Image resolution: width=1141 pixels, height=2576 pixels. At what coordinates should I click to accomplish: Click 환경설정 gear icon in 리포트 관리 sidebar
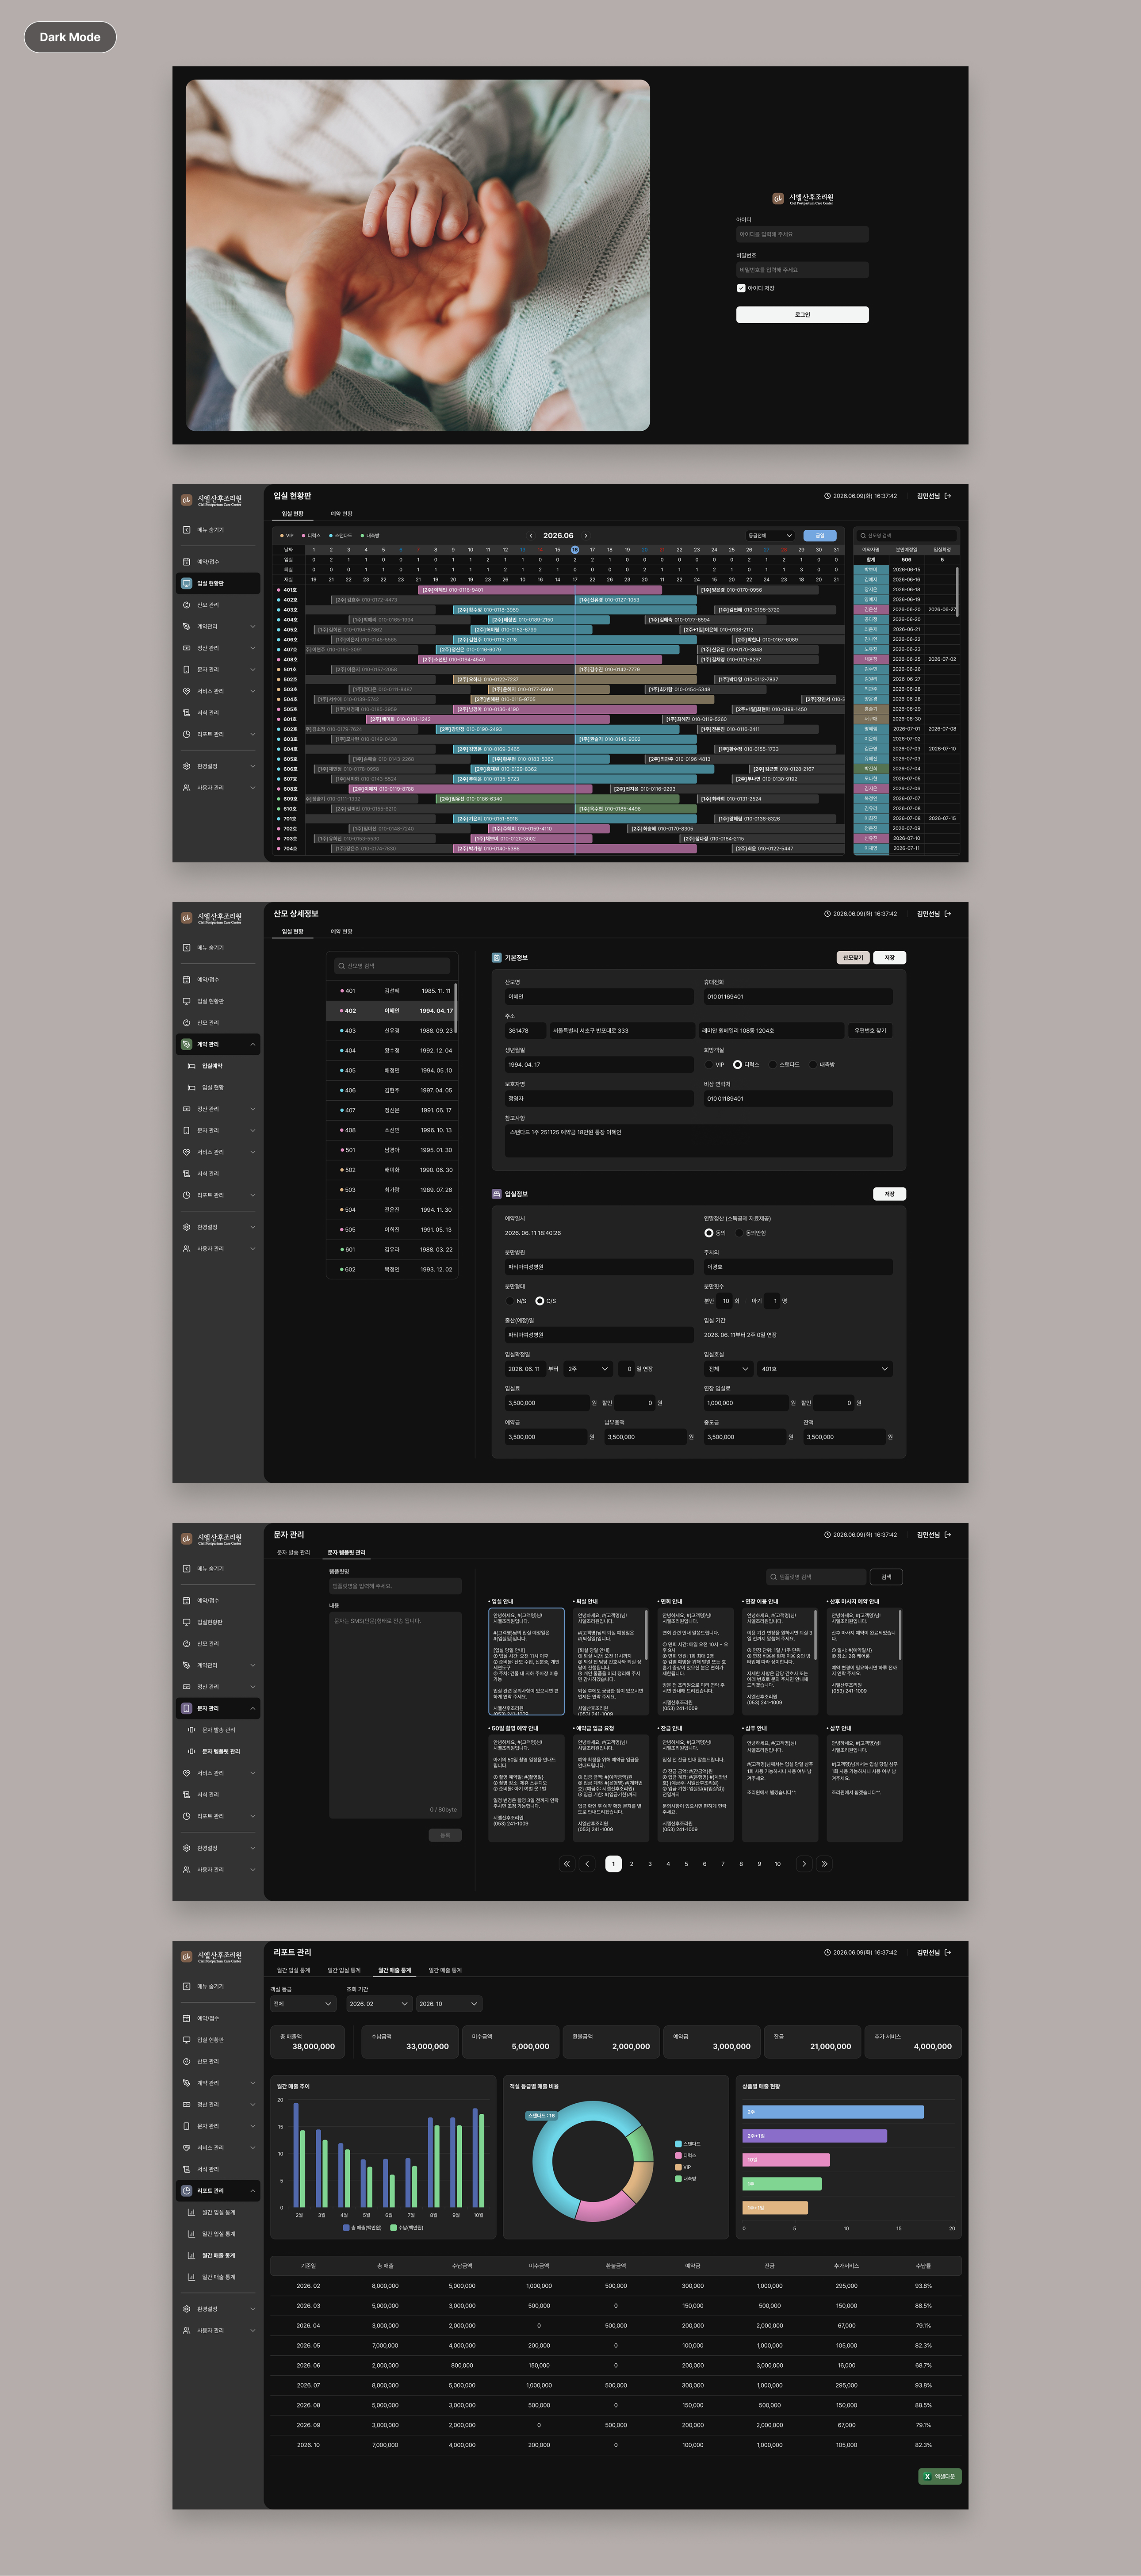pyautogui.click(x=186, y=2309)
